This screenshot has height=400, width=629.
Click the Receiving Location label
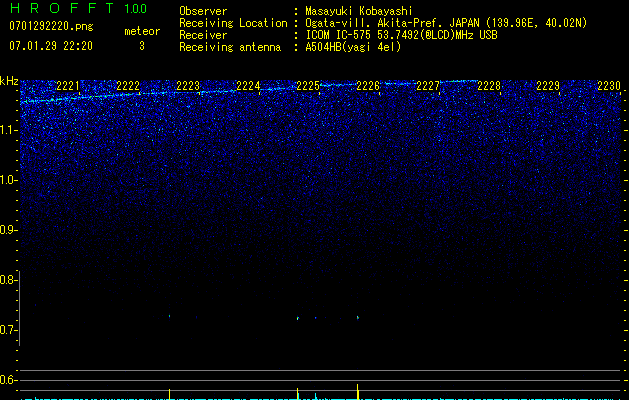pyautogui.click(x=233, y=23)
